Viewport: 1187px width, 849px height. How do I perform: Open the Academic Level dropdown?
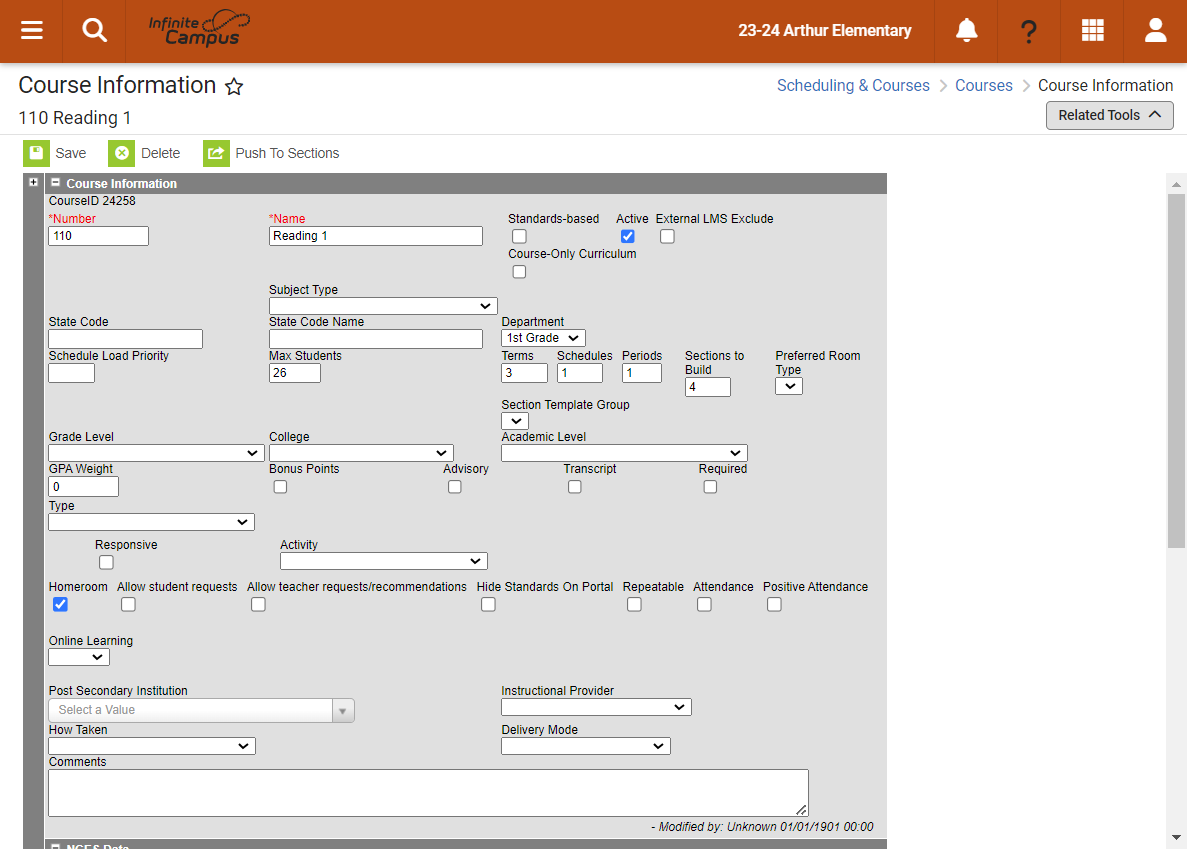coord(624,452)
